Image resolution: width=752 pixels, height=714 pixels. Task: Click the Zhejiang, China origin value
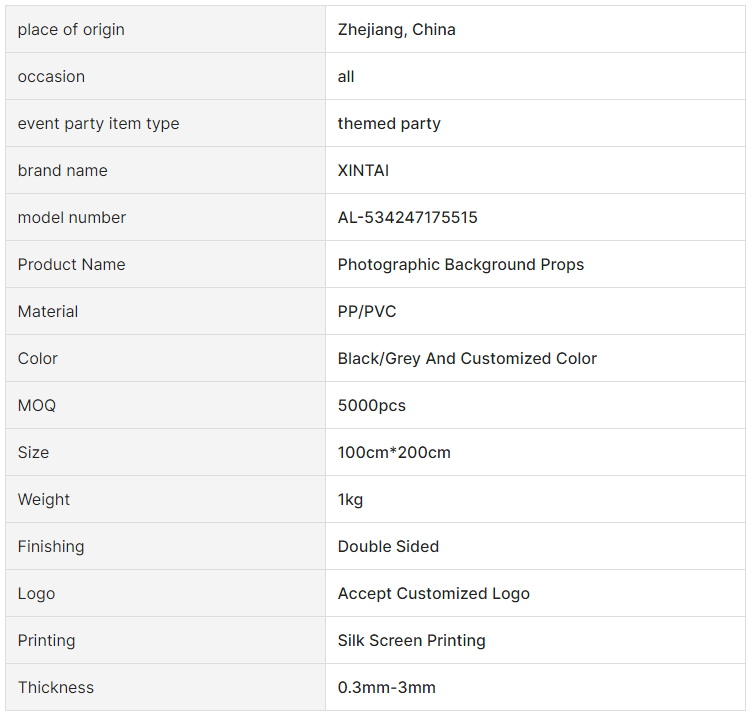396,30
